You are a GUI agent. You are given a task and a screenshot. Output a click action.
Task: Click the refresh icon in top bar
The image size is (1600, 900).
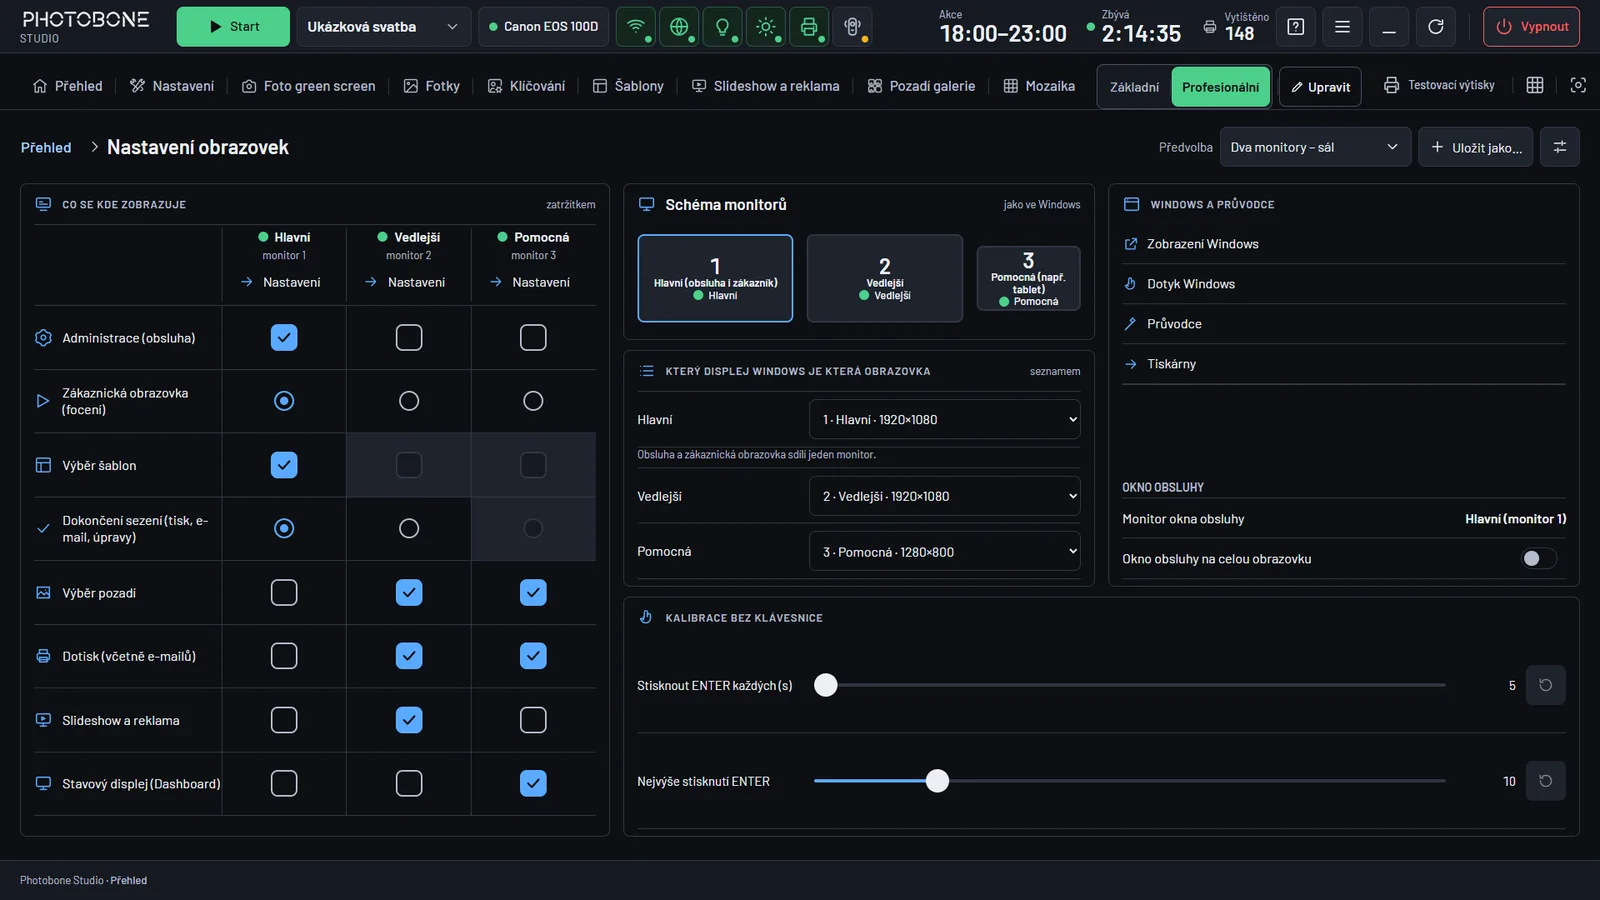pos(1435,27)
